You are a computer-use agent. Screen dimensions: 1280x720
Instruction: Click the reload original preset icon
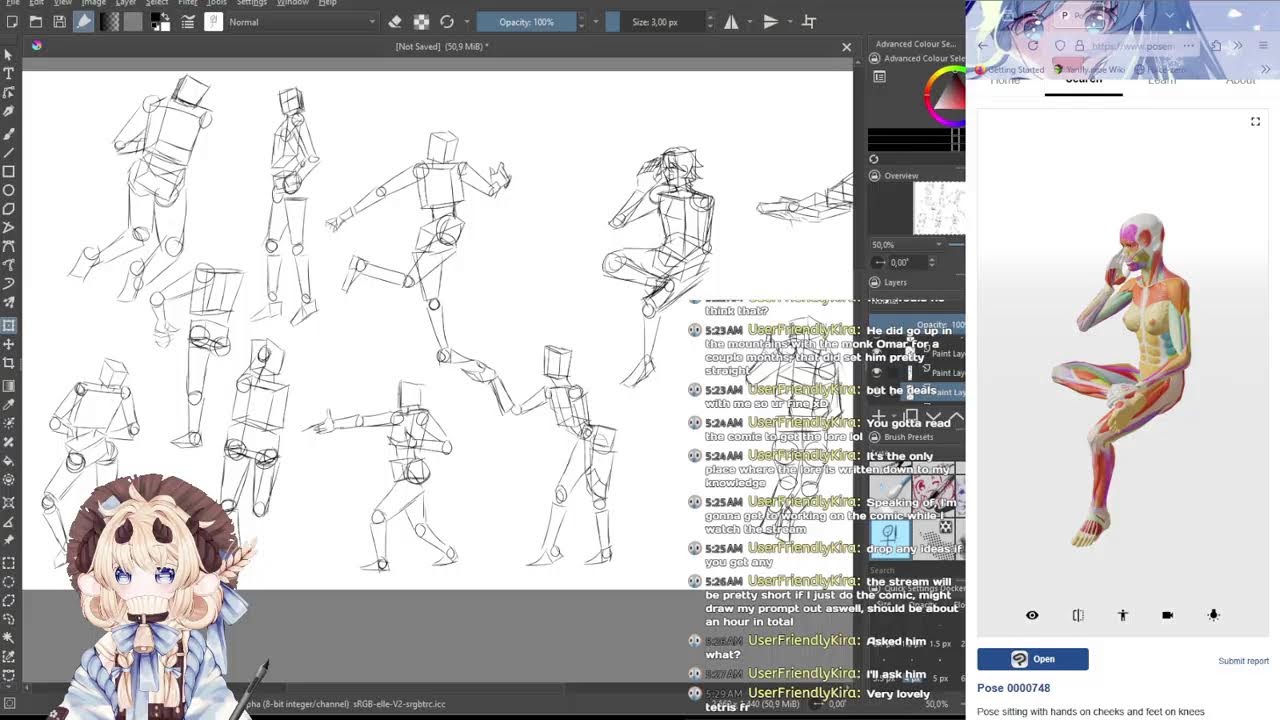coord(447,22)
